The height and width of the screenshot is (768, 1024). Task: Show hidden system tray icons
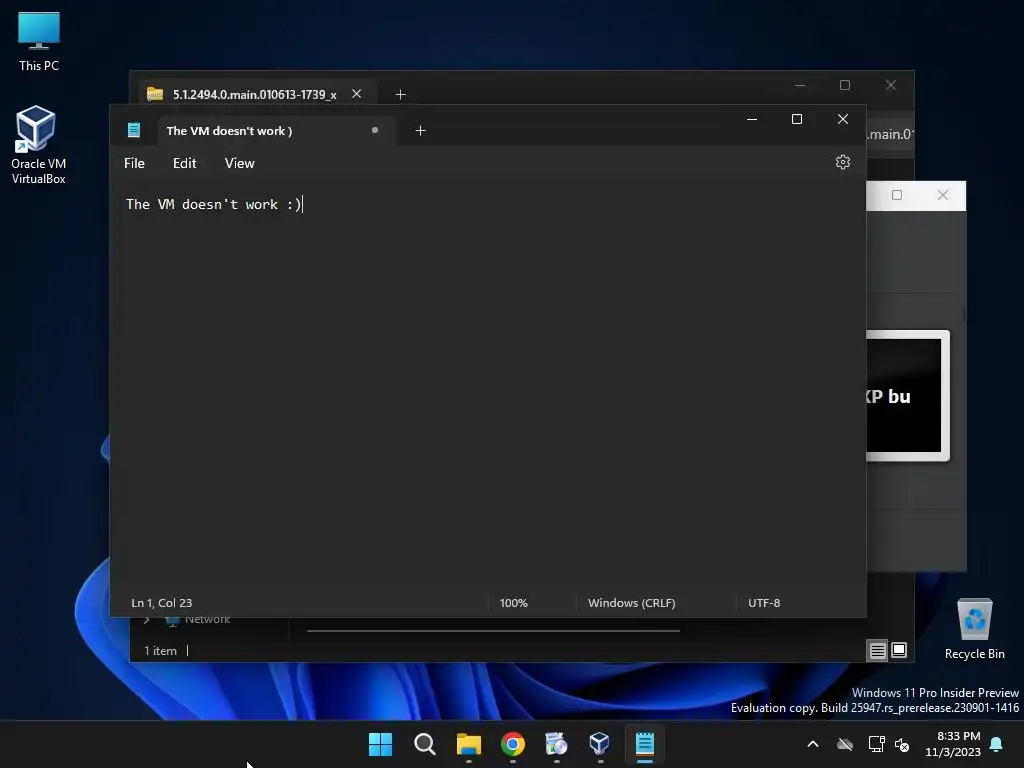coord(813,744)
